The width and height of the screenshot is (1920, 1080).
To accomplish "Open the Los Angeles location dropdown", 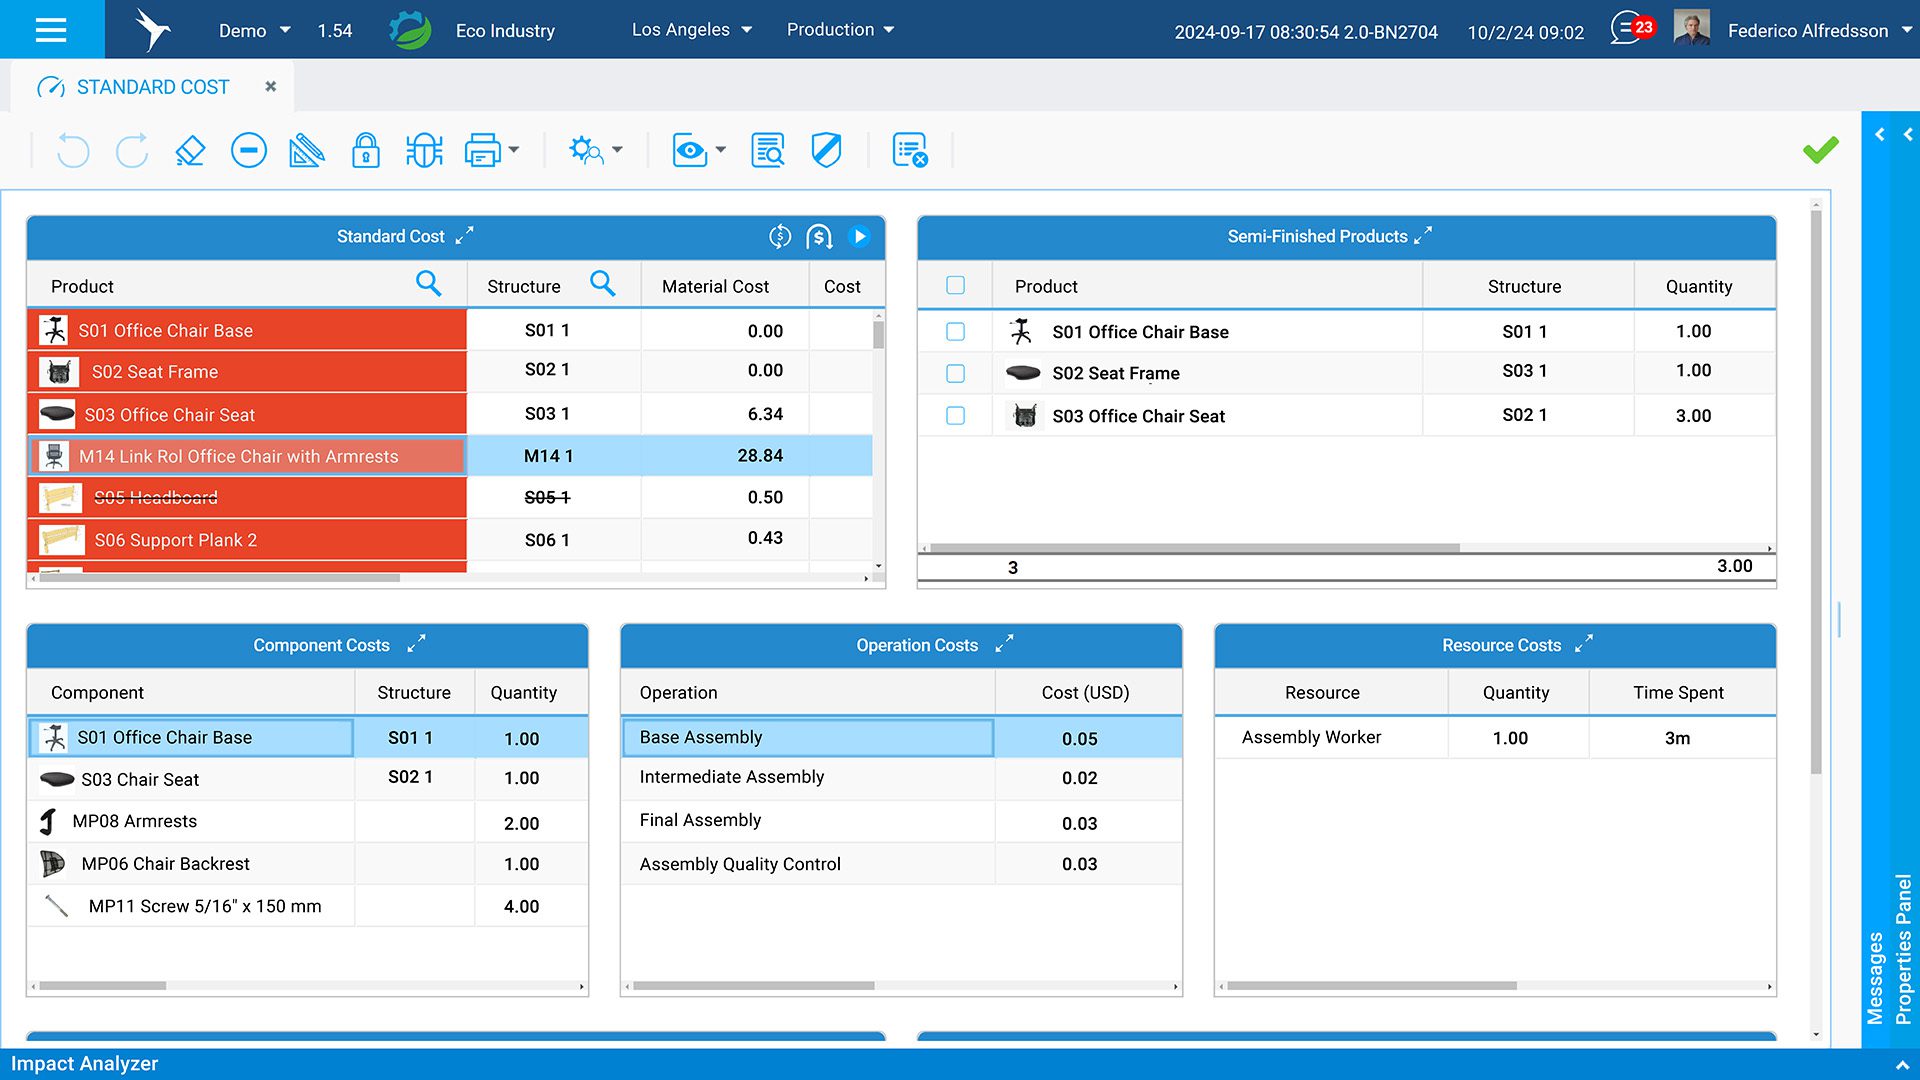I will [x=691, y=30].
